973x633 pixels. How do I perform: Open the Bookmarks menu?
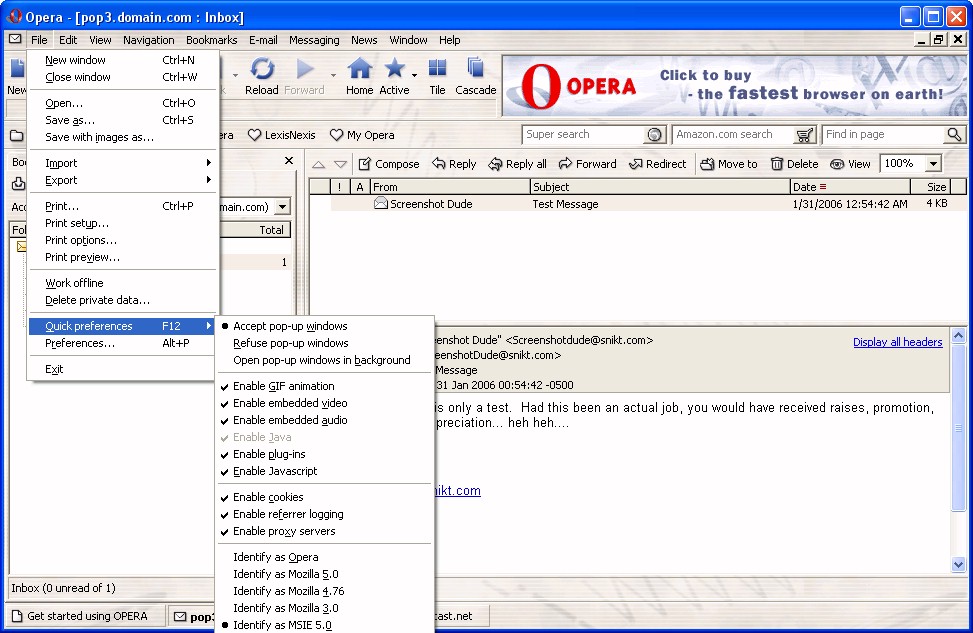click(x=212, y=40)
